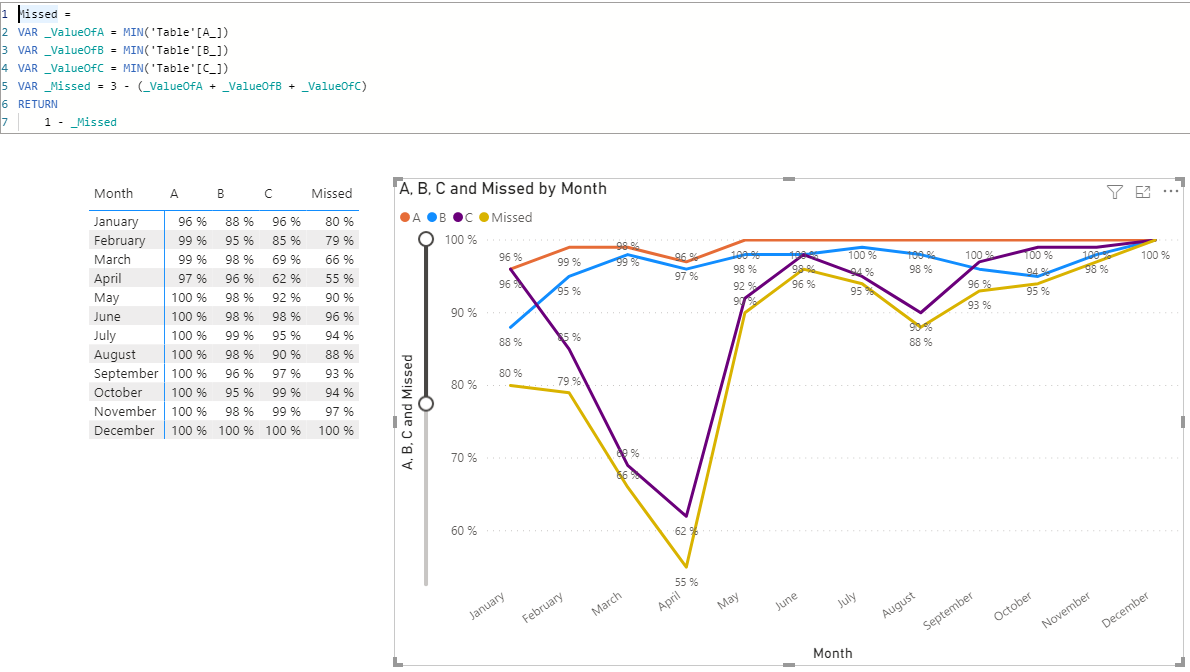This screenshot has width=1190, height=672.
Task: Click April's Missed value 55 %
Action: click(339, 279)
